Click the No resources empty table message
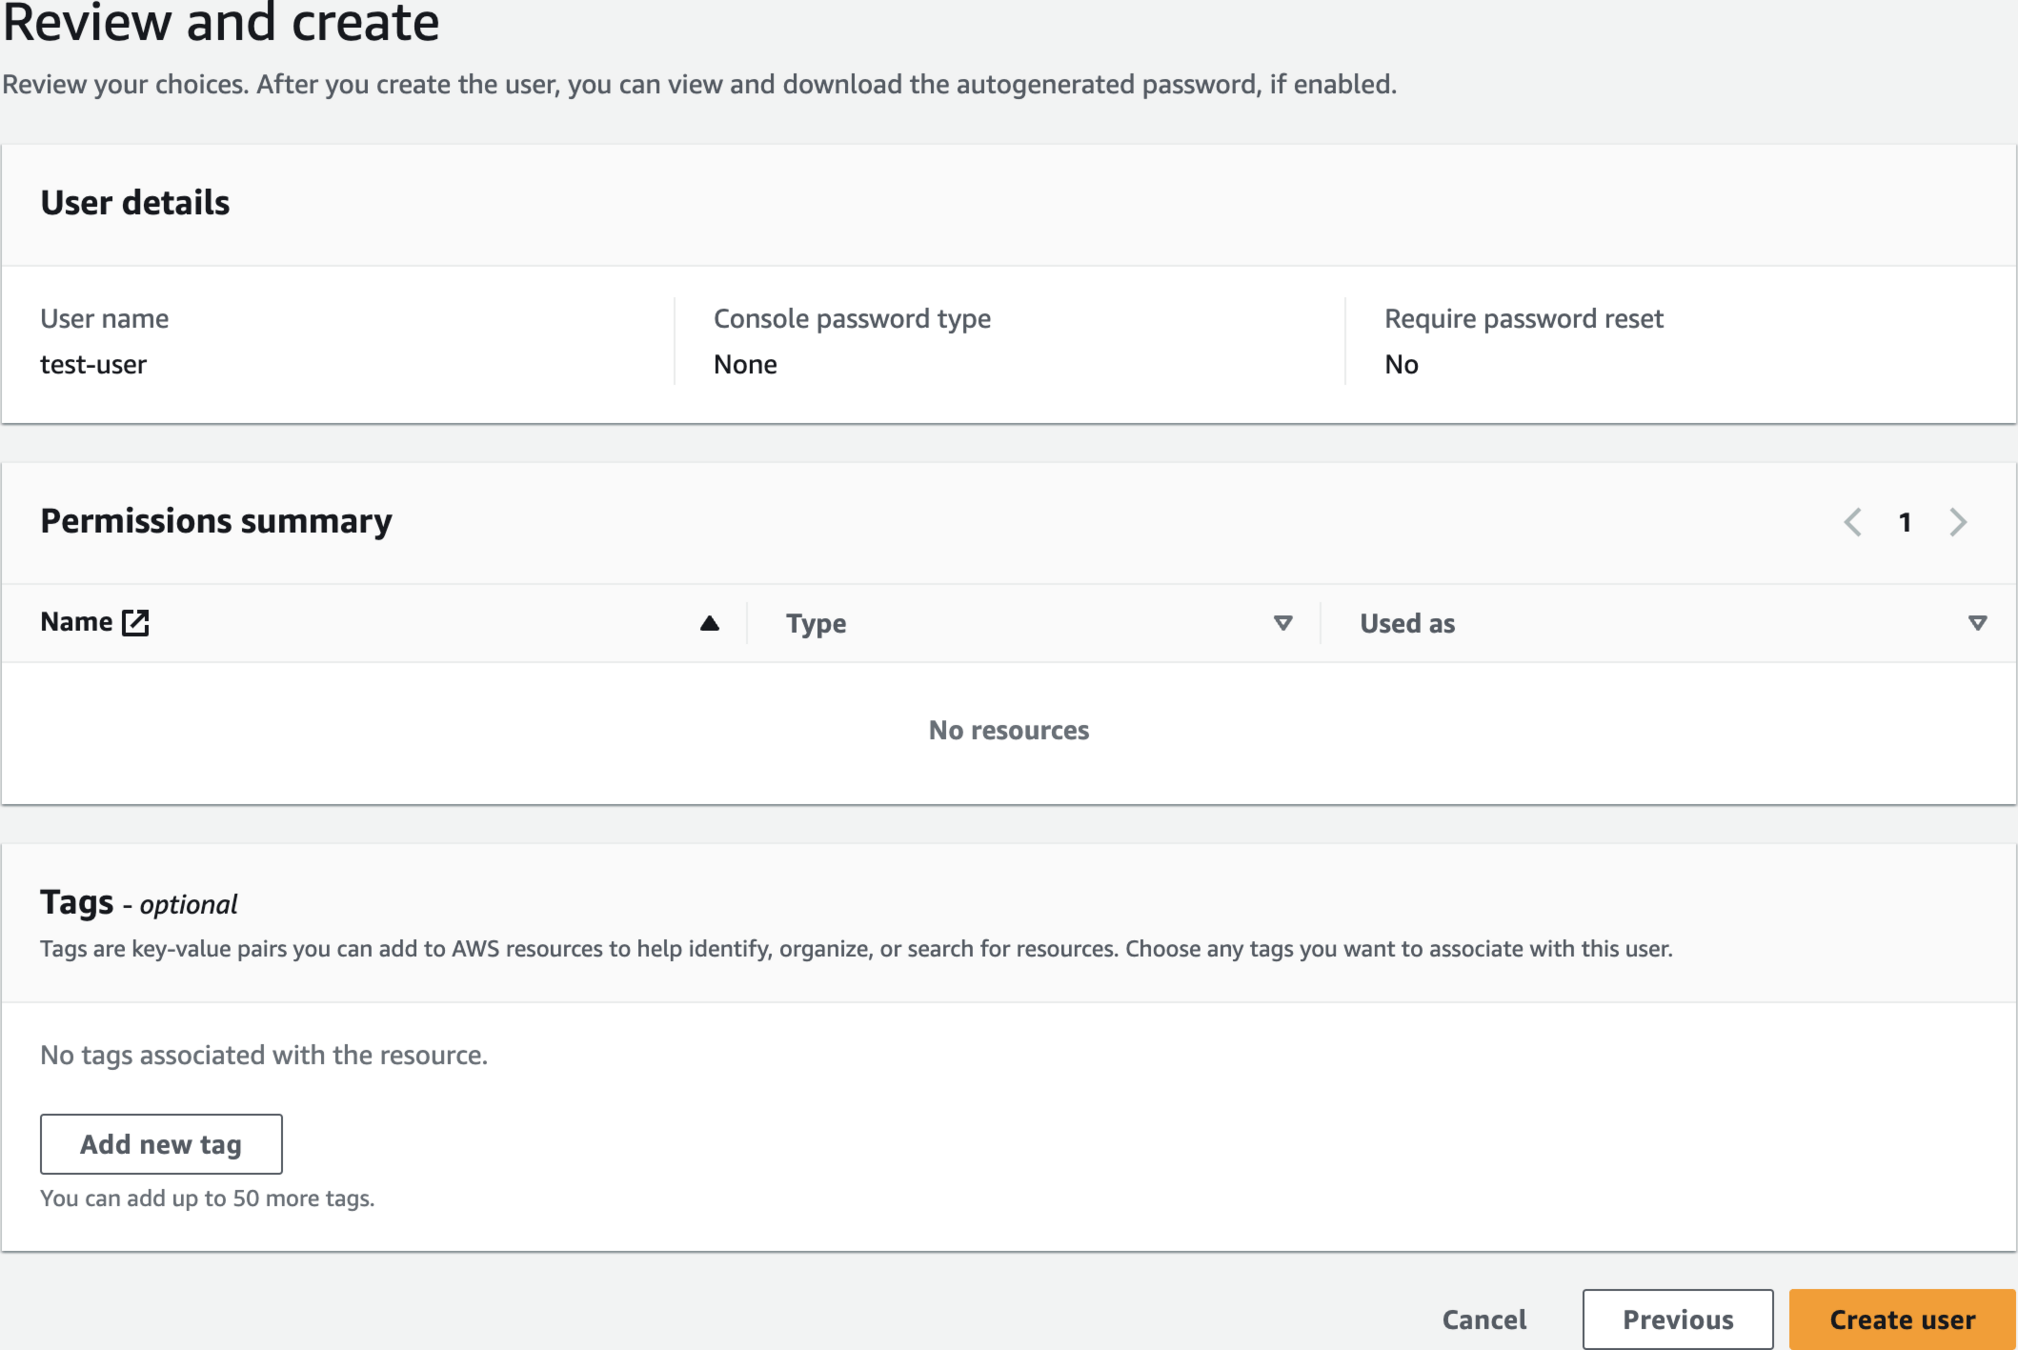Image resolution: width=2018 pixels, height=1350 pixels. pos(1008,730)
